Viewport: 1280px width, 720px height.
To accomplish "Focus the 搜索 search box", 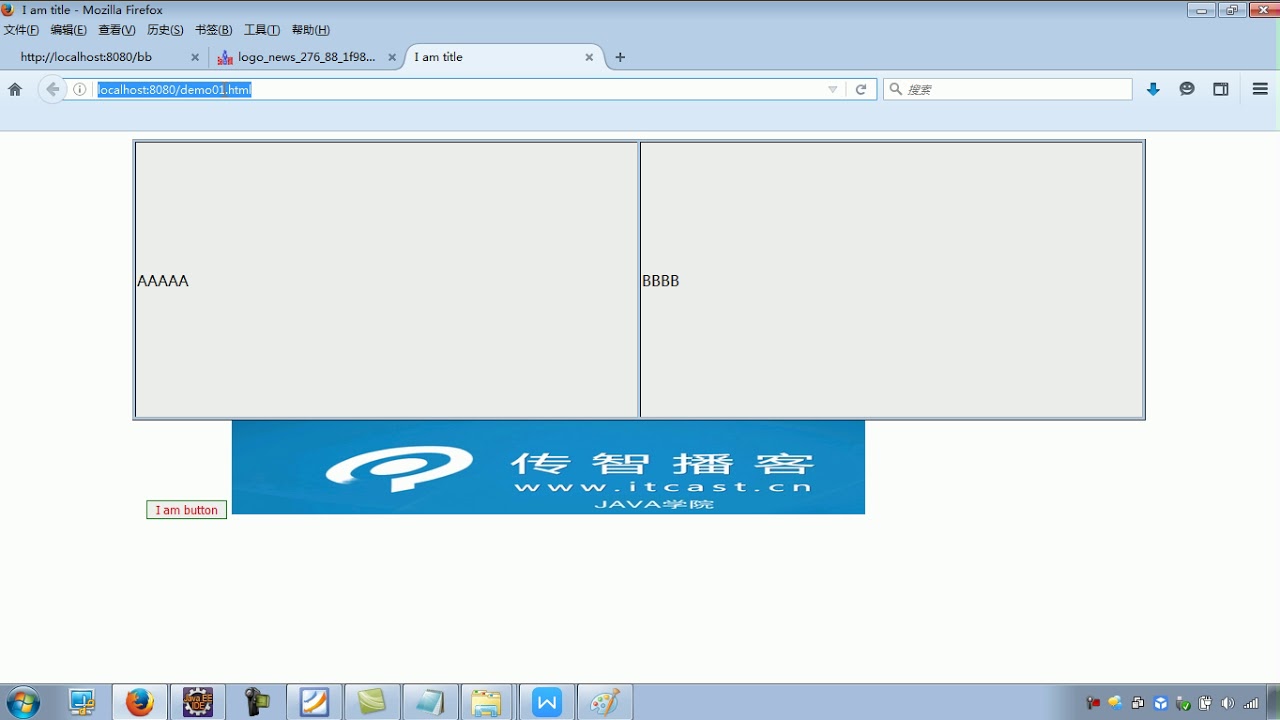I will 1008,89.
